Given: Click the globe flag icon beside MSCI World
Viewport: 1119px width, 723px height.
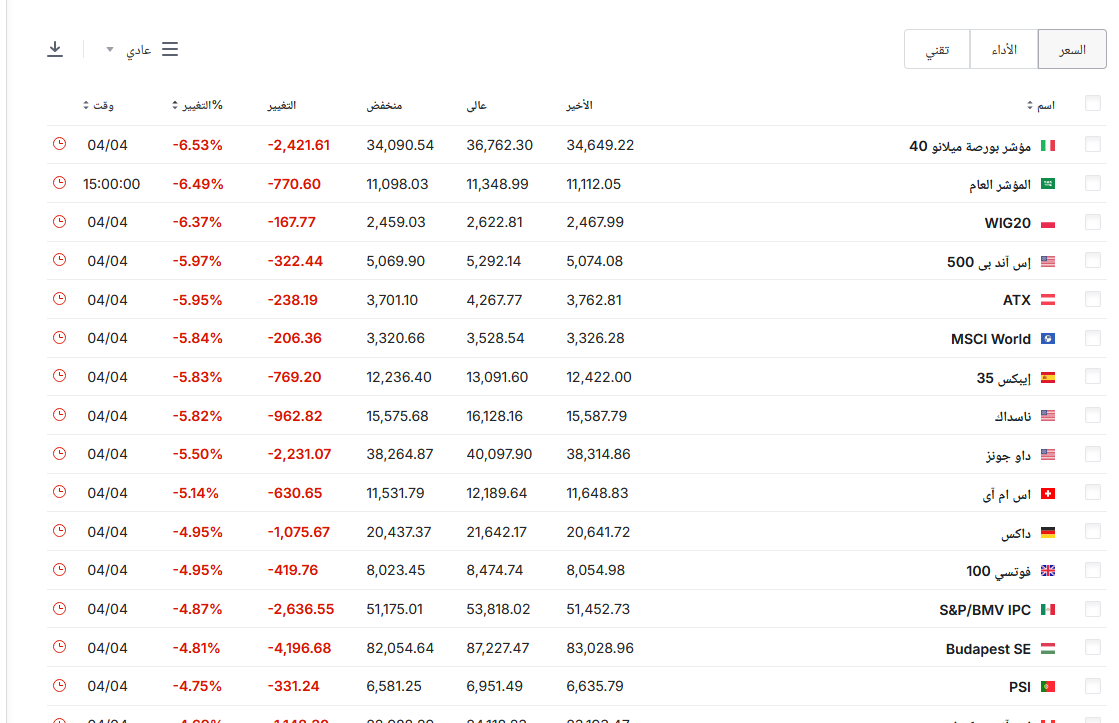Looking at the screenshot, I should [1048, 339].
